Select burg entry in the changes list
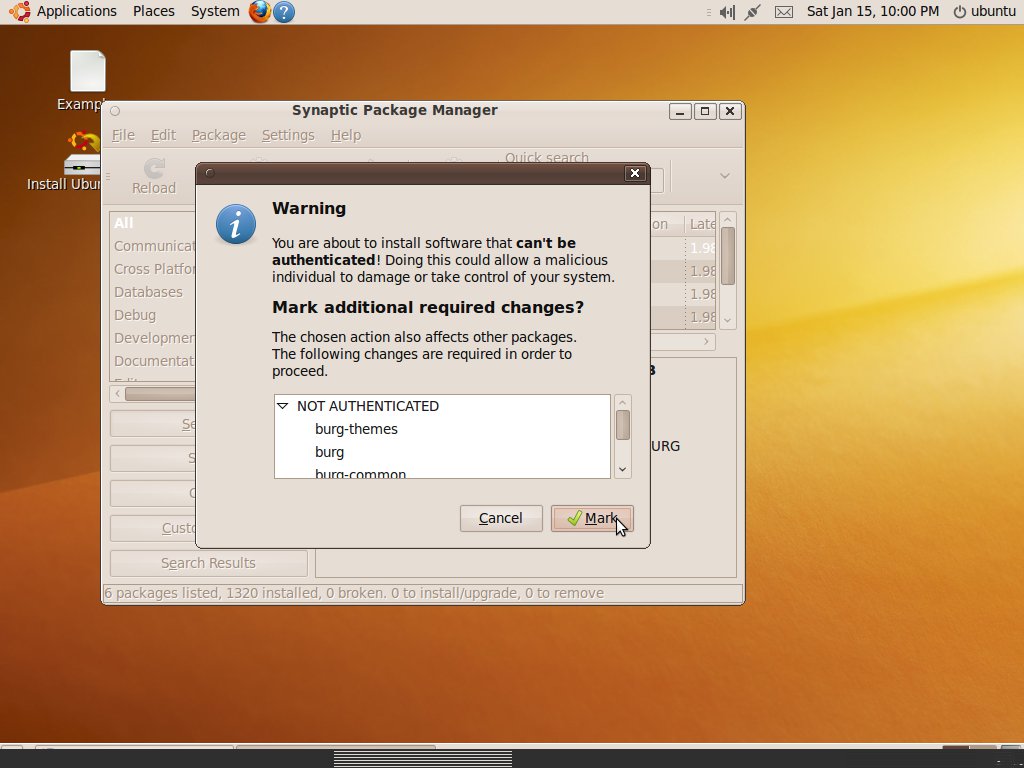This screenshot has width=1024, height=768. point(329,452)
